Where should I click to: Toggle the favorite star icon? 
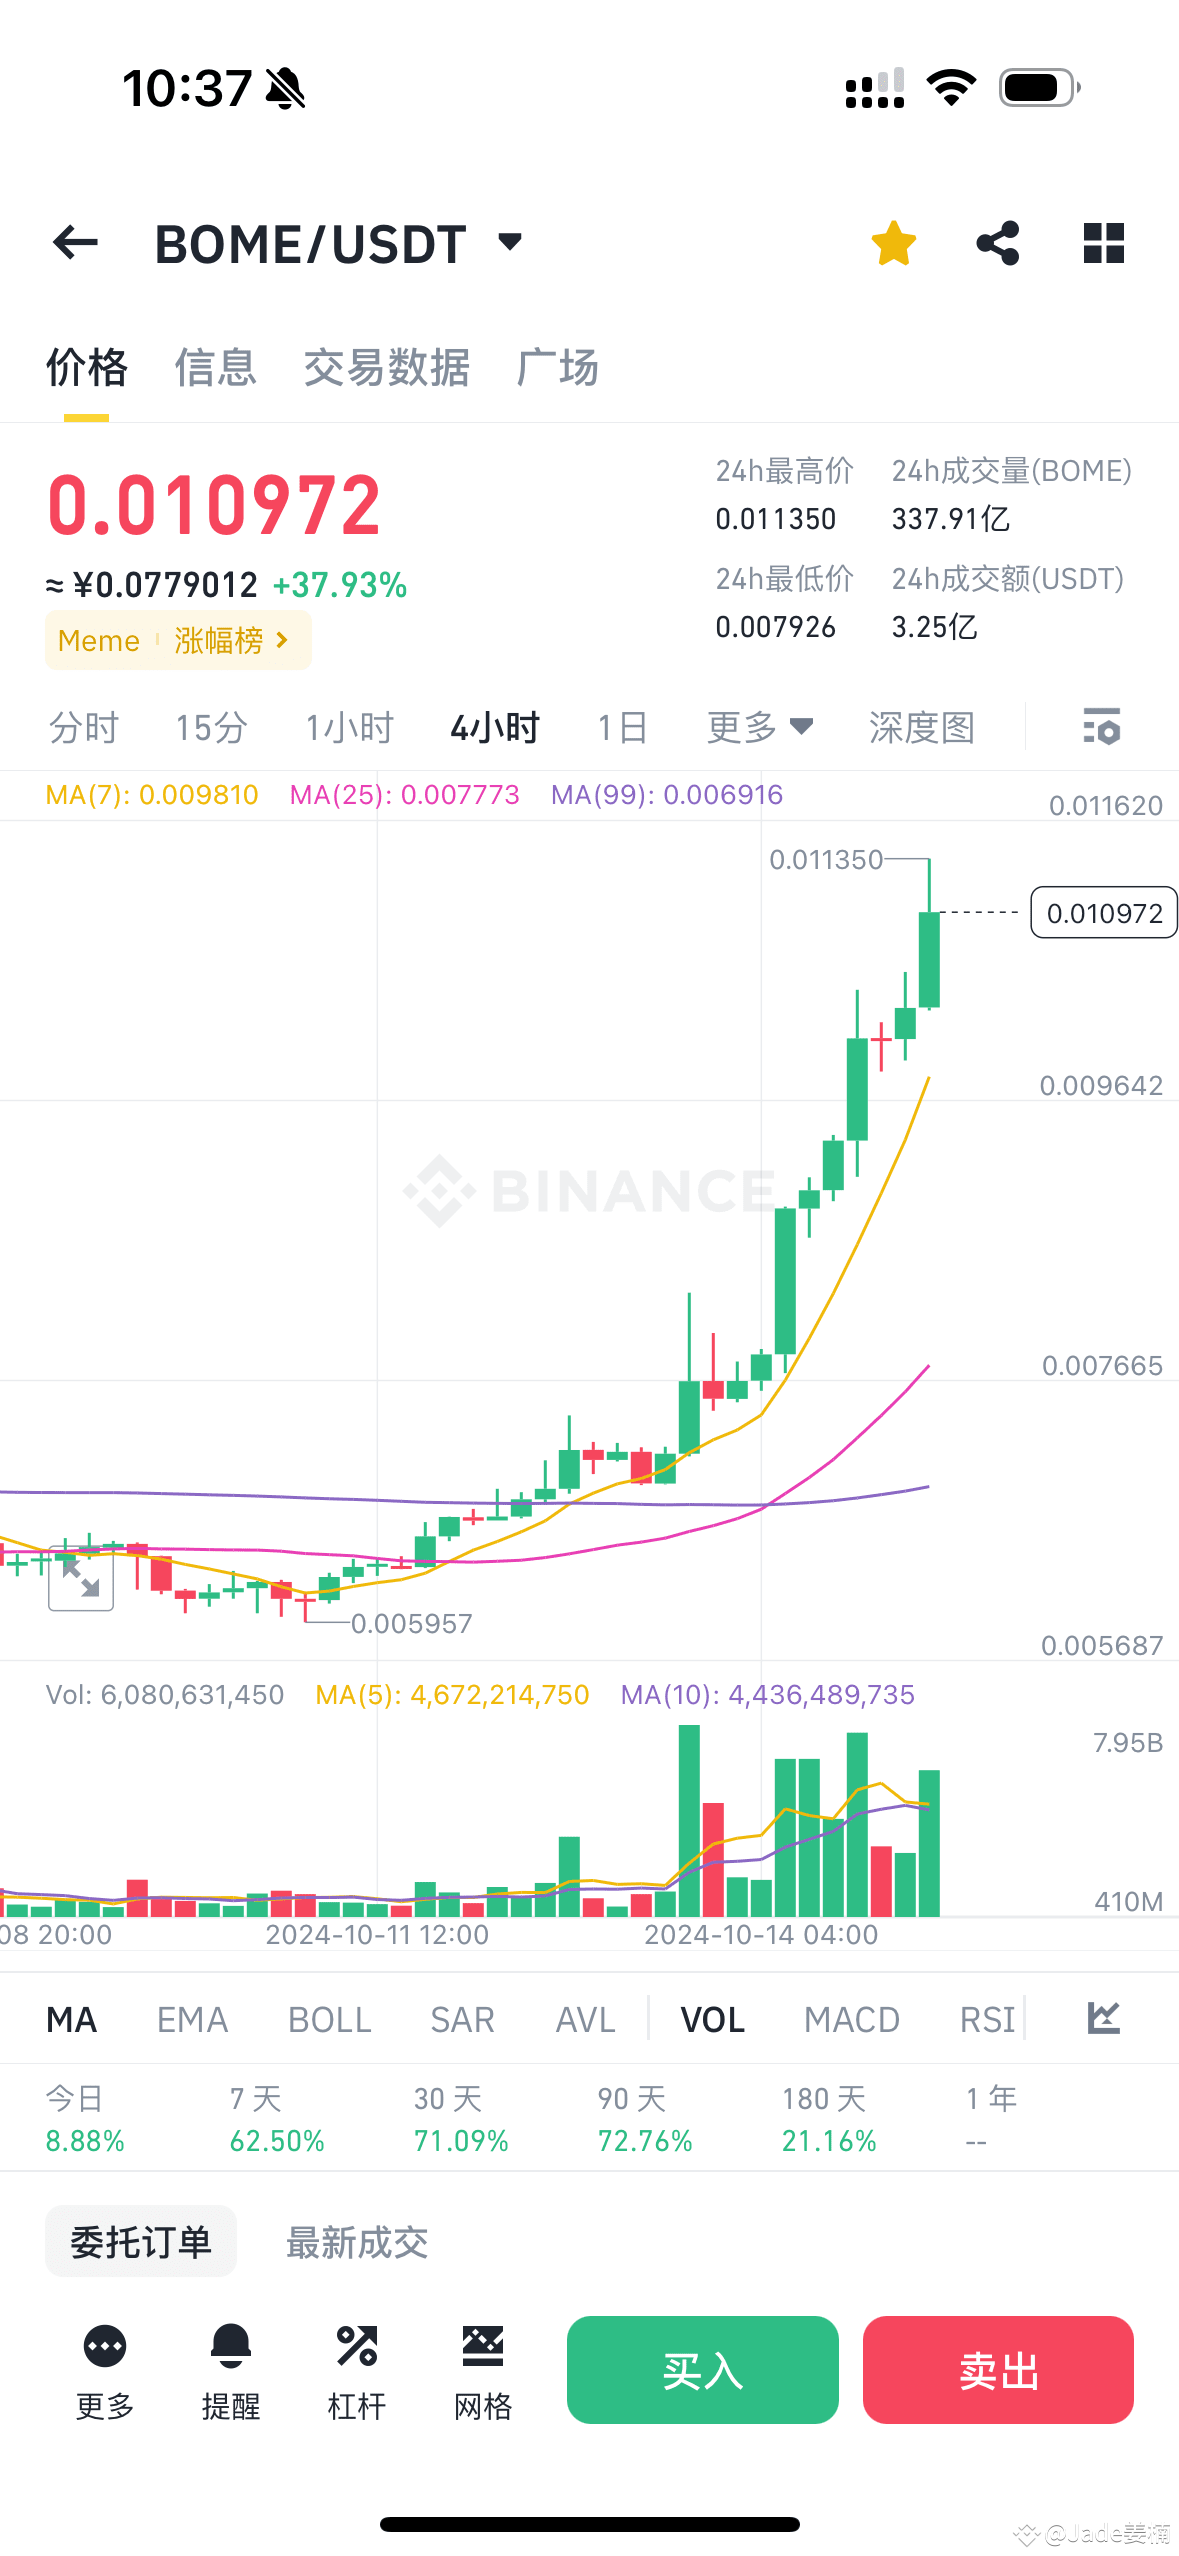(x=893, y=243)
